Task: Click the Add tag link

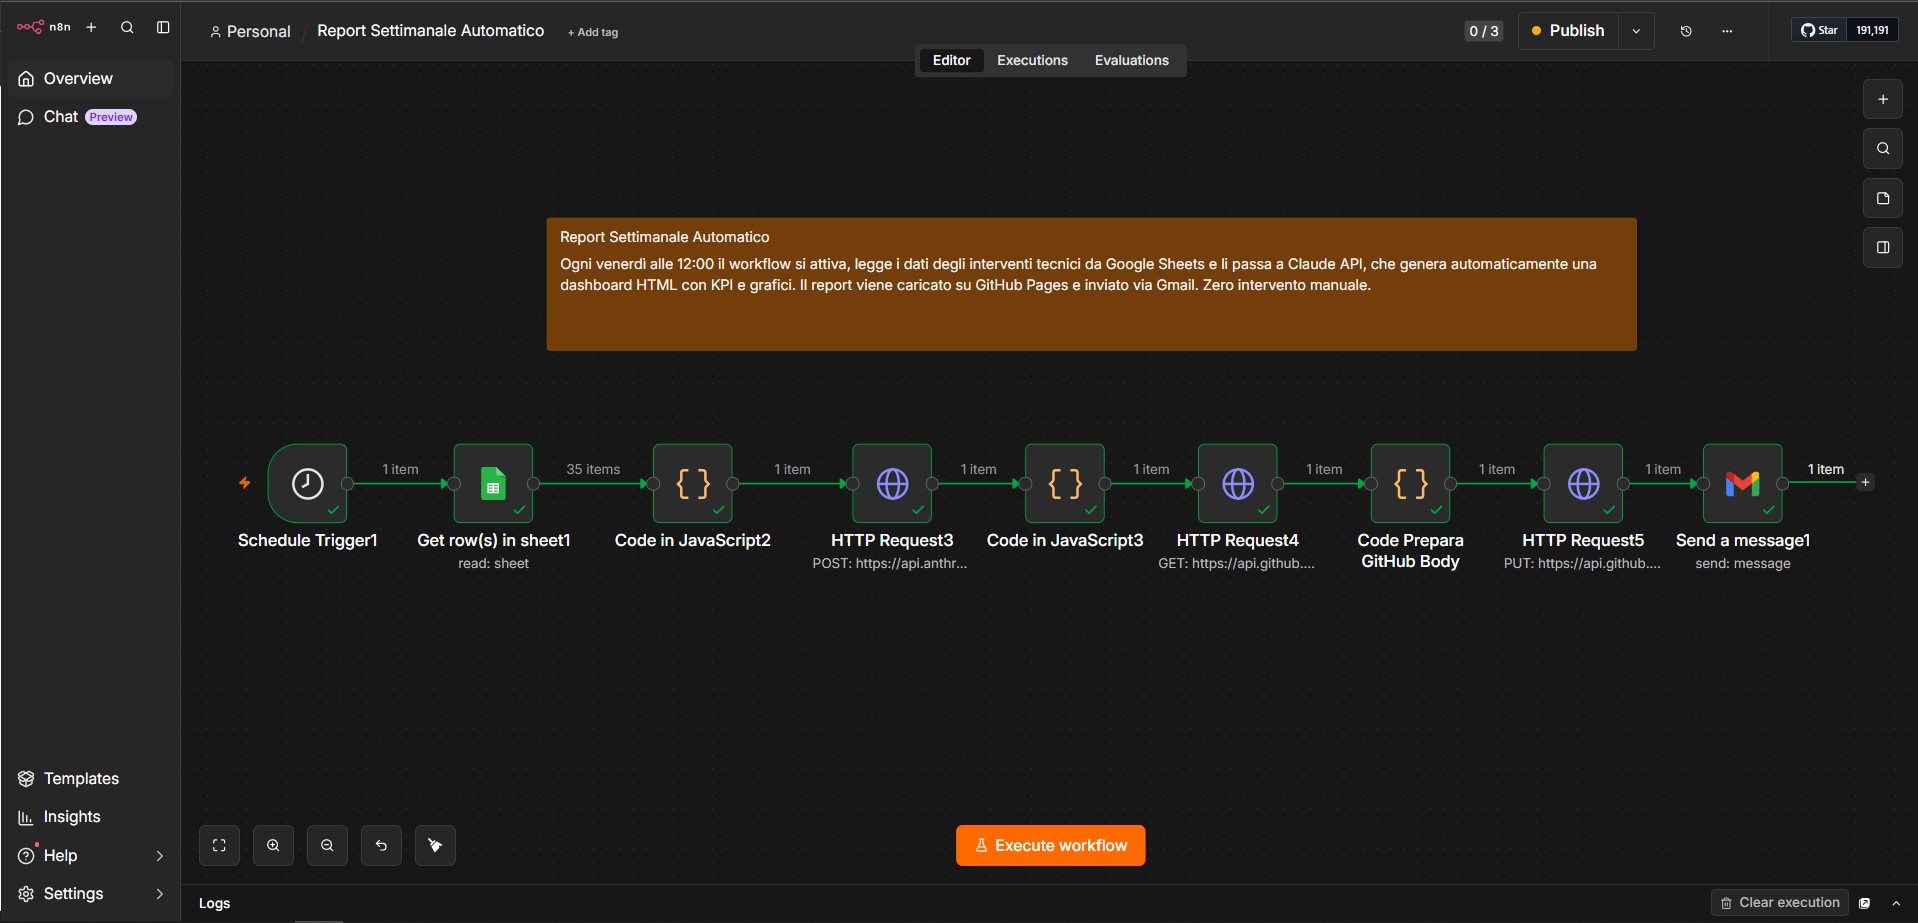Action: (593, 32)
